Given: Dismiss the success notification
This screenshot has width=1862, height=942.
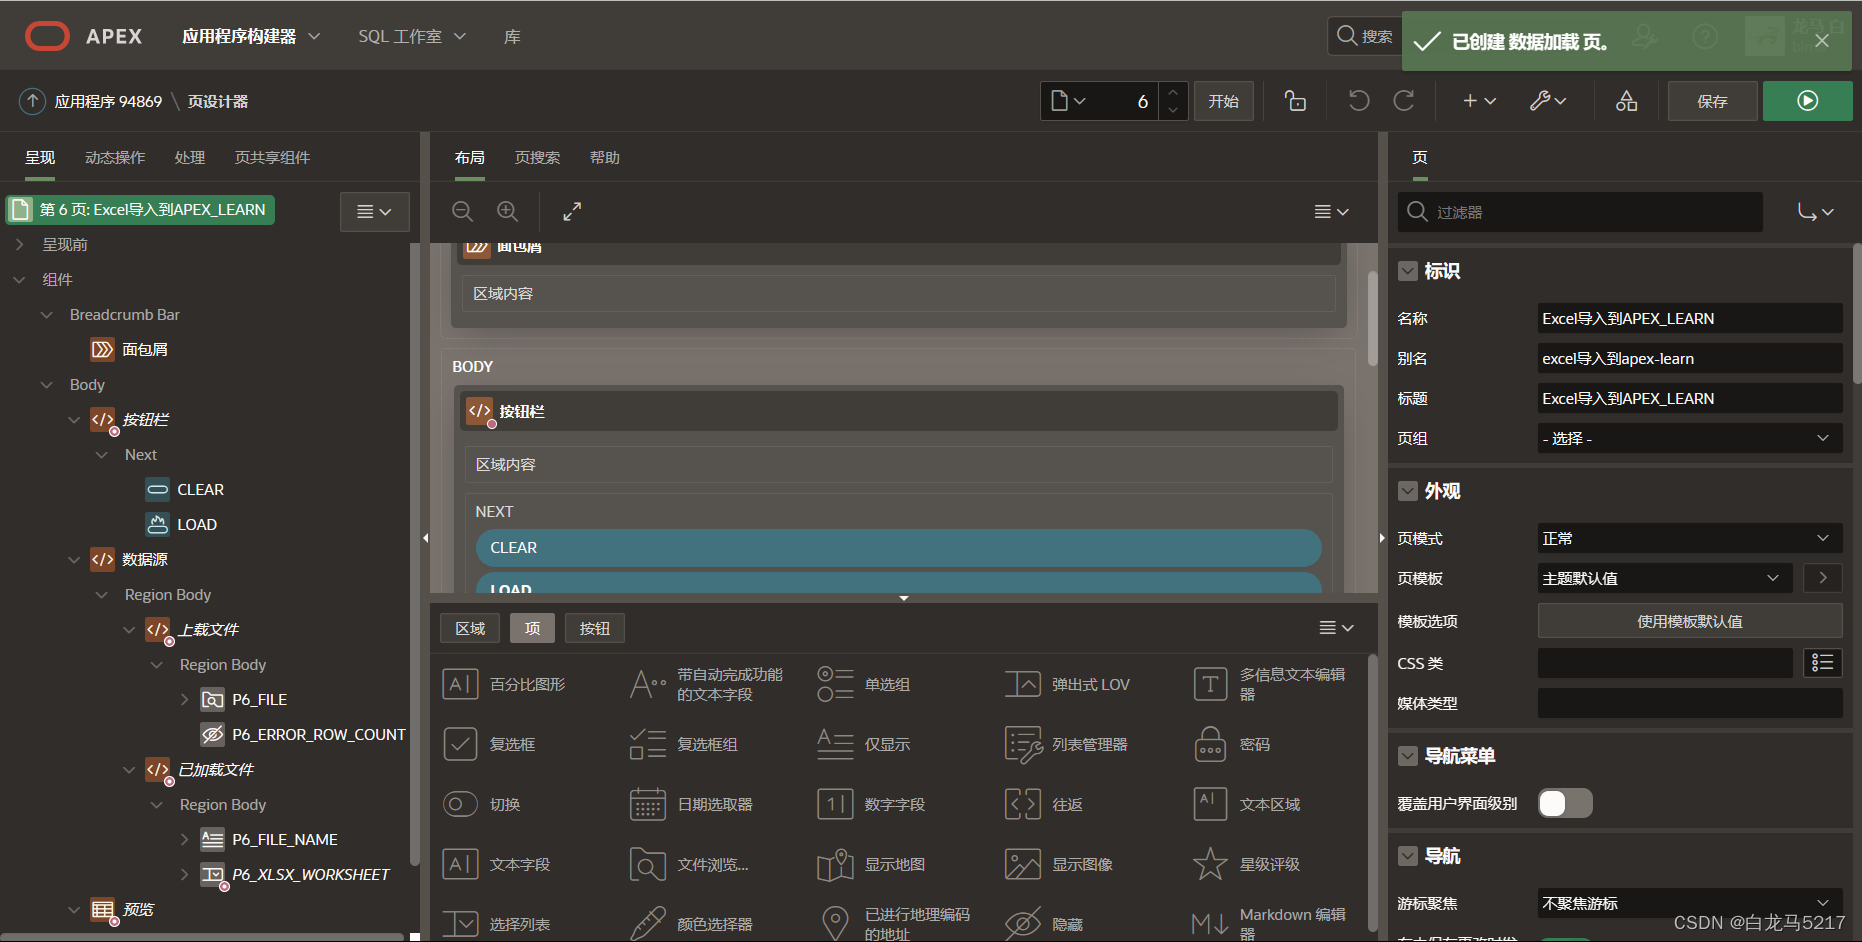Looking at the screenshot, I should click(x=1821, y=41).
